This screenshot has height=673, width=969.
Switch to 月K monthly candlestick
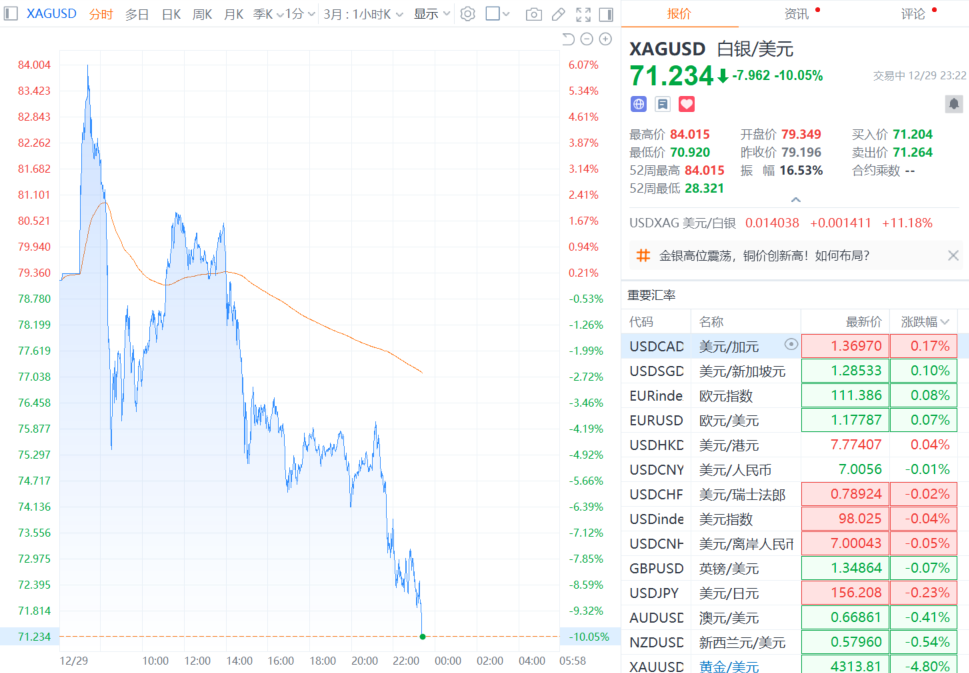tap(233, 14)
